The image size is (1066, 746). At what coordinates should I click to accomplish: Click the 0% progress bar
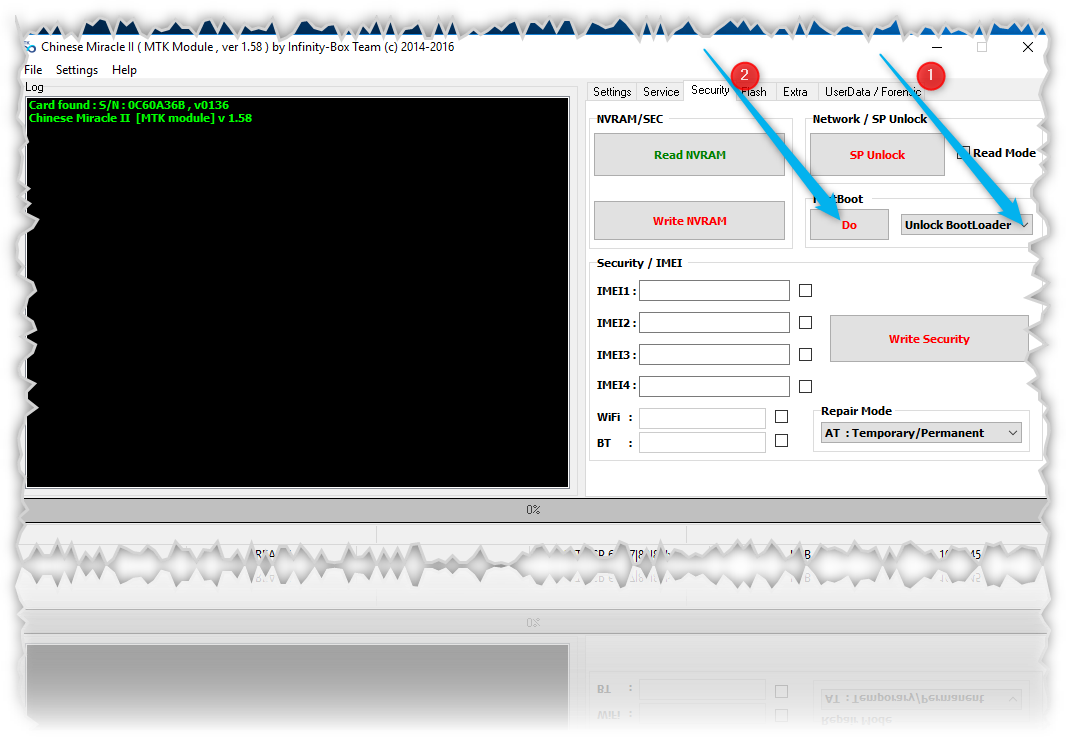pyautogui.click(x=534, y=509)
